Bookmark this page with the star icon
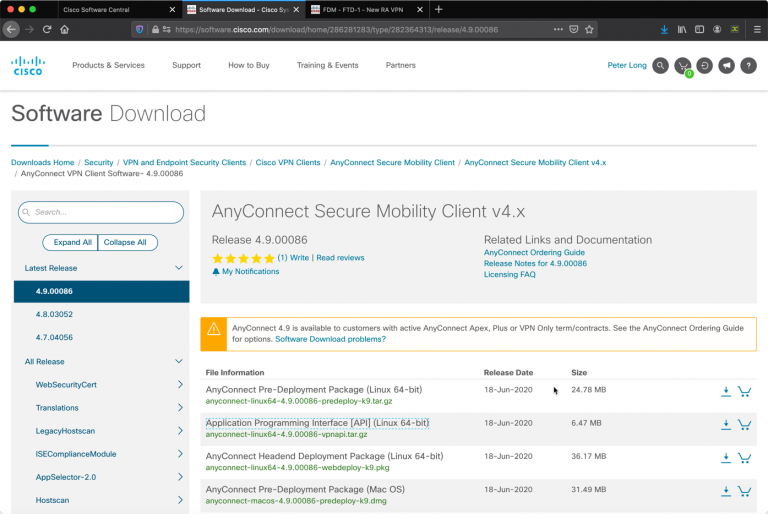The width and height of the screenshot is (768, 514). click(x=589, y=29)
